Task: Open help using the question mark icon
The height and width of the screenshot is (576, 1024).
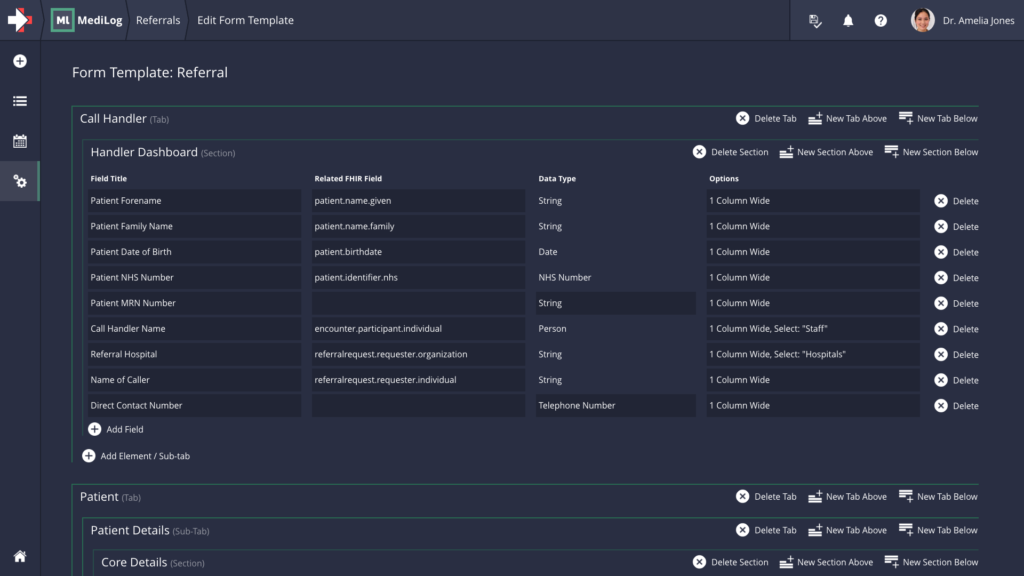Action: [880, 19]
